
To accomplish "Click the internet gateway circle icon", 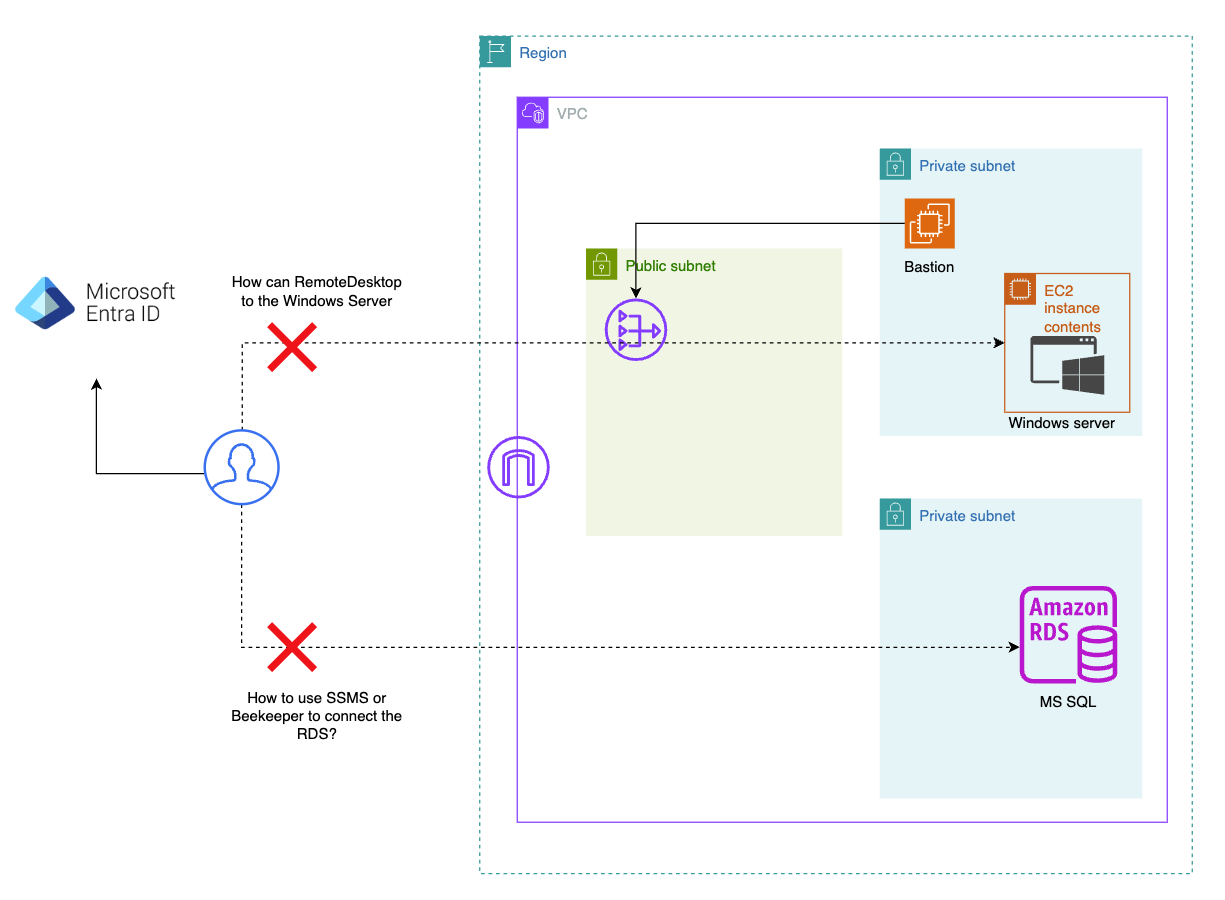I will point(636,330).
